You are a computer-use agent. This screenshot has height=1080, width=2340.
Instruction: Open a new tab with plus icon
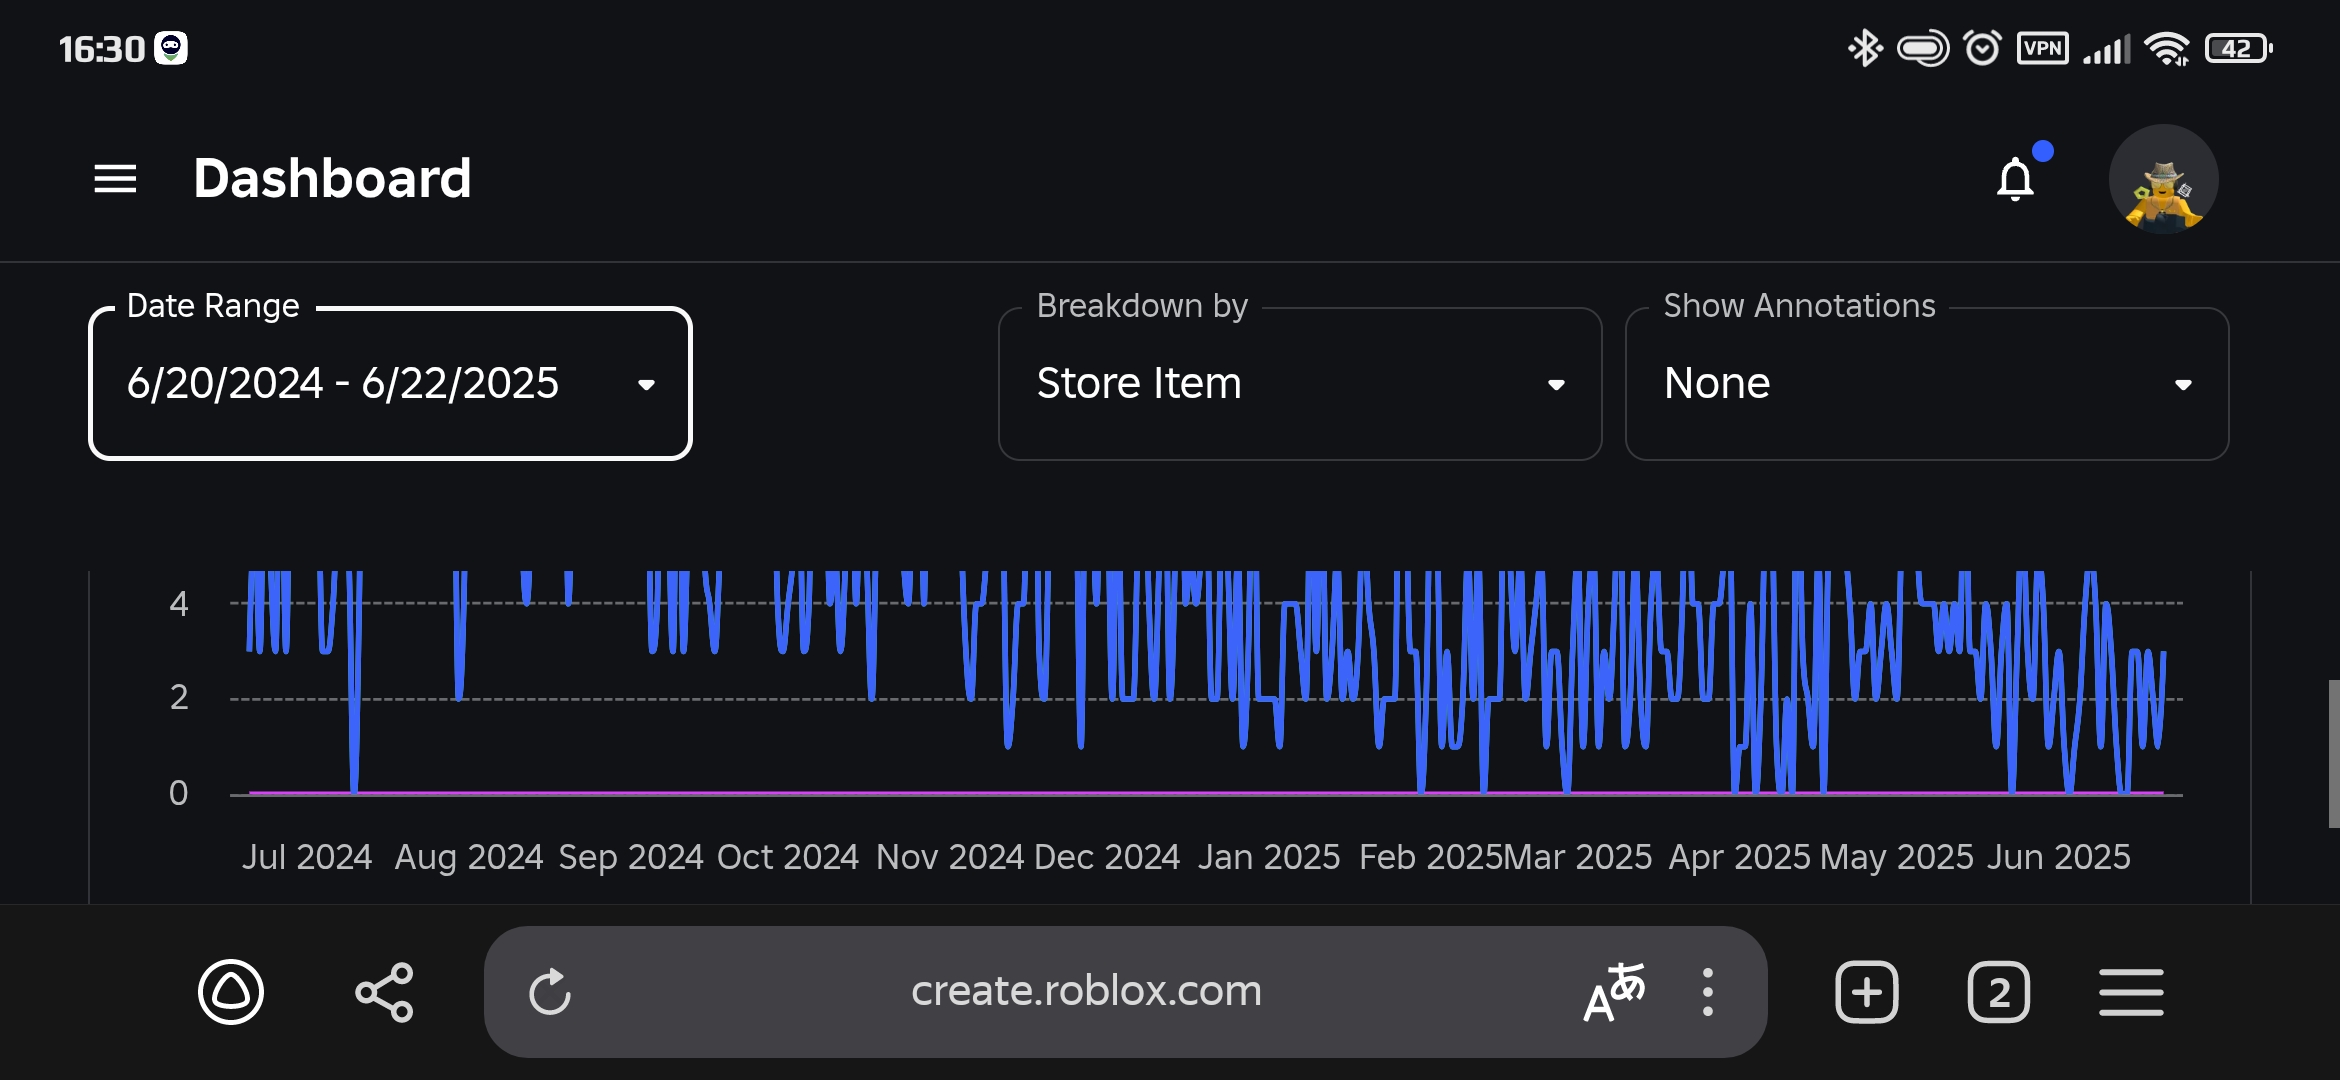(x=1866, y=992)
